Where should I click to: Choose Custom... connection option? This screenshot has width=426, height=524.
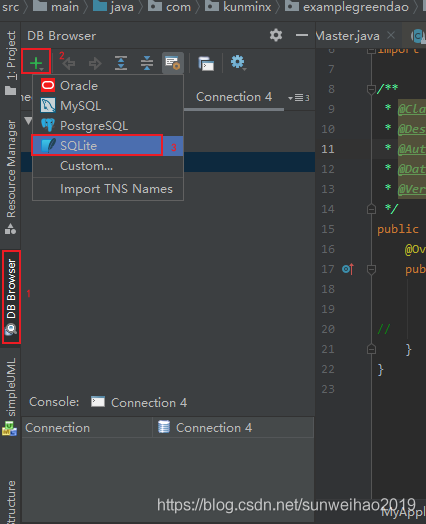pos(108,166)
